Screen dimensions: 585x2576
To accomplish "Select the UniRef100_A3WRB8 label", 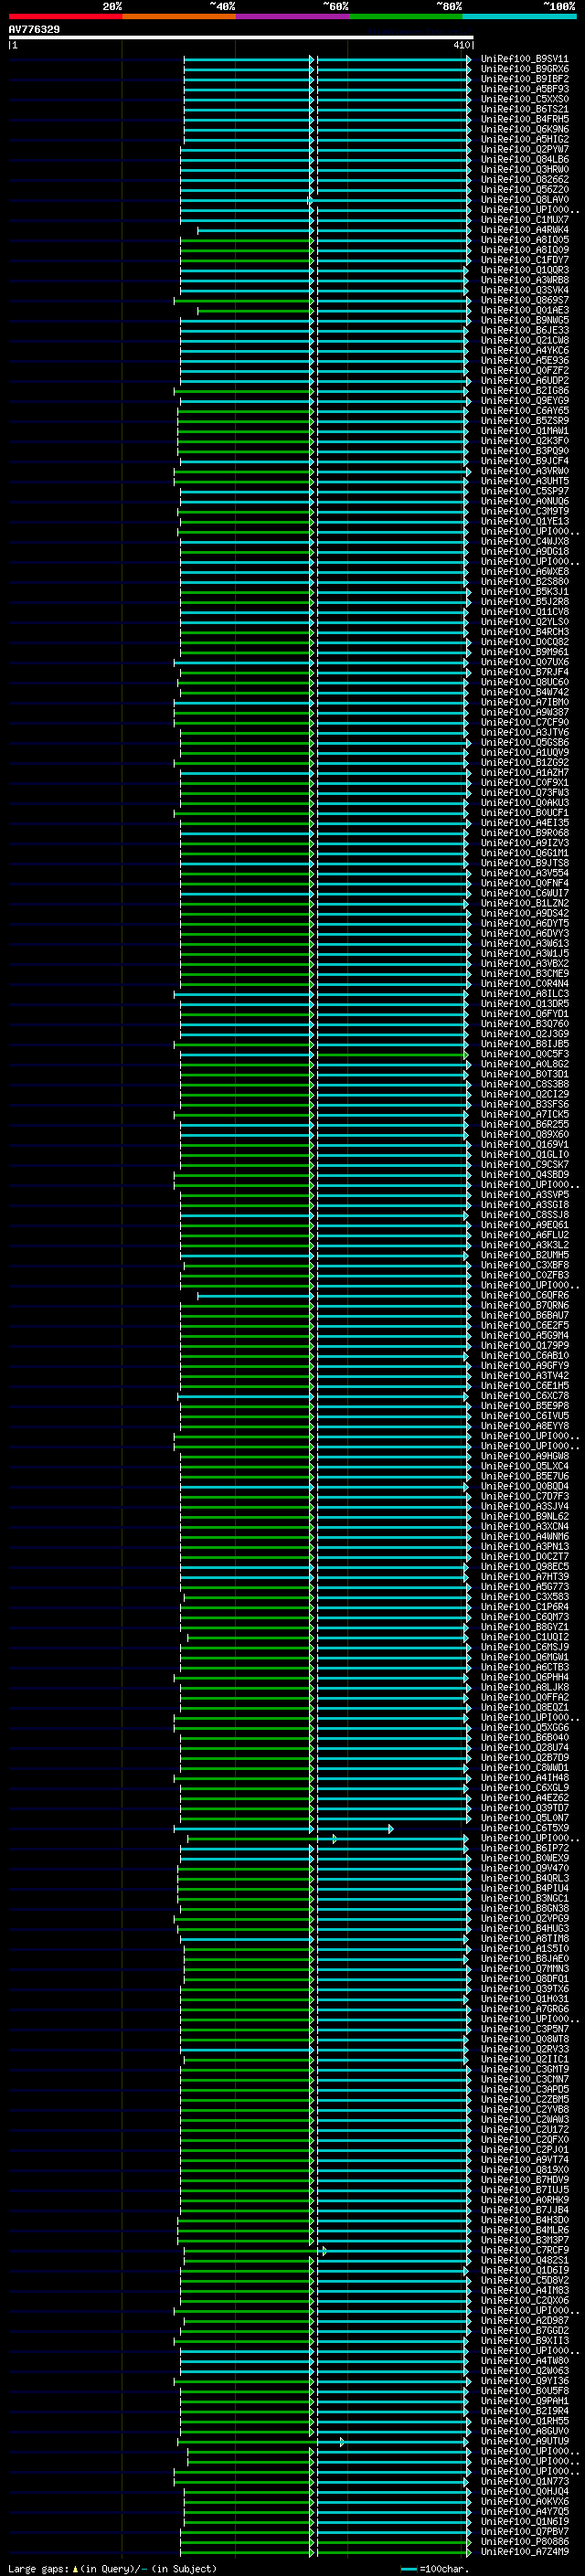I will pyautogui.click(x=525, y=280).
